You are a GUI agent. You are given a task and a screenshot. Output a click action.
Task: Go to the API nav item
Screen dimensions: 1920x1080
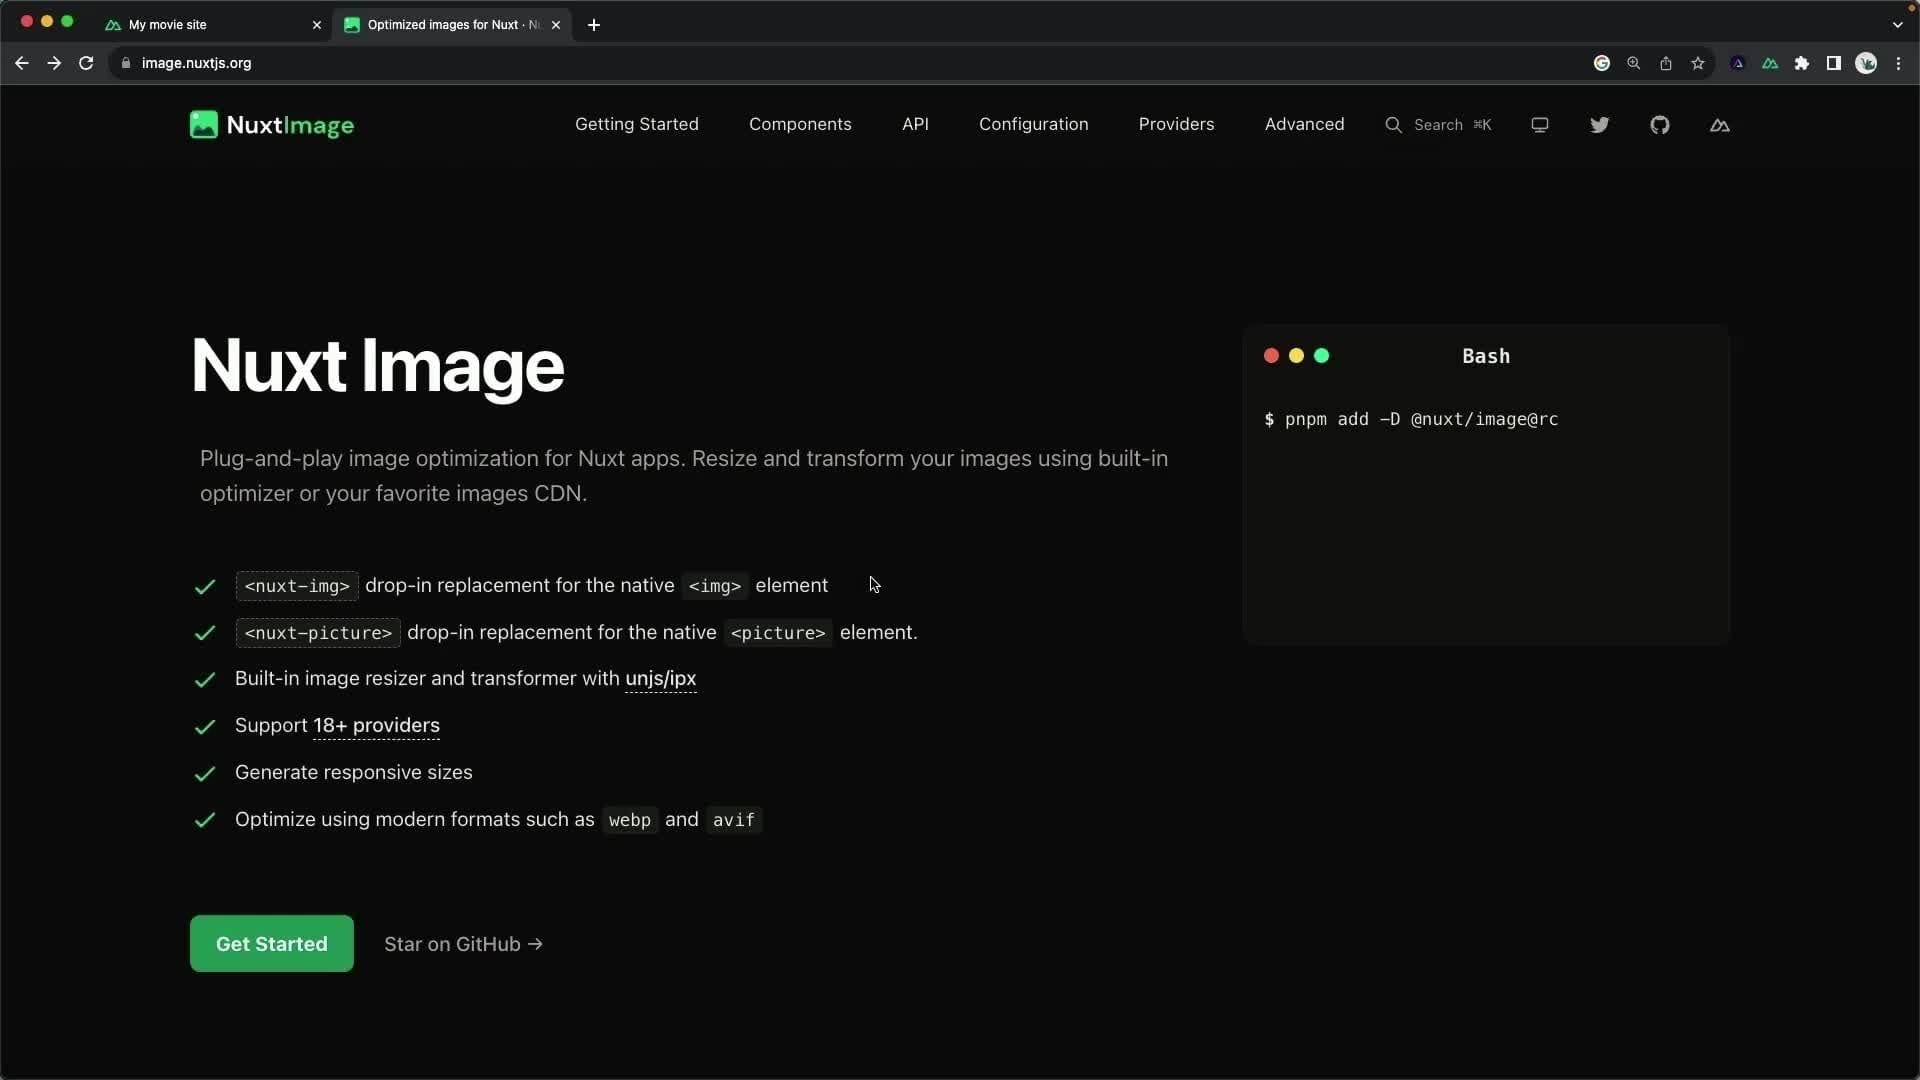point(915,125)
